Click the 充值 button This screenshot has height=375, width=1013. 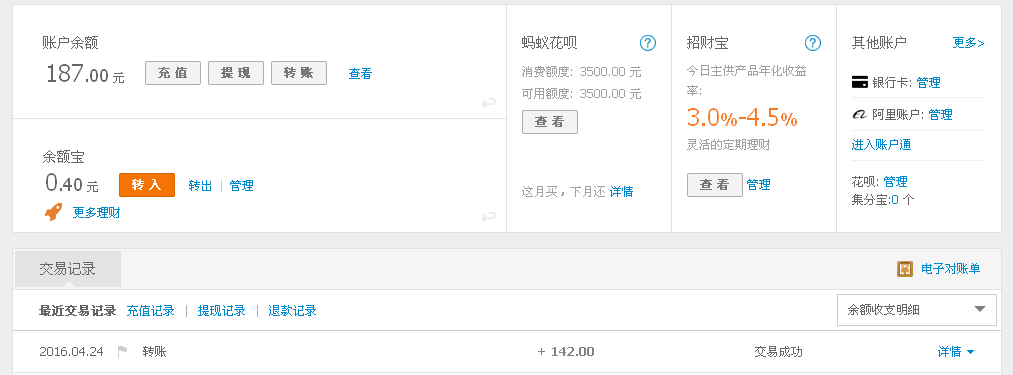point(173,73)
